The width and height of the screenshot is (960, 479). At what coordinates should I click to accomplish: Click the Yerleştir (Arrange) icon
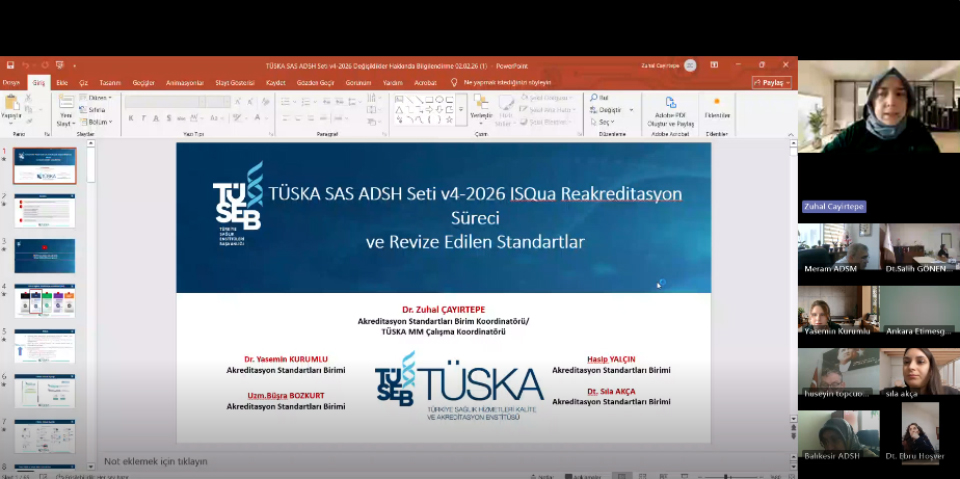481,106
